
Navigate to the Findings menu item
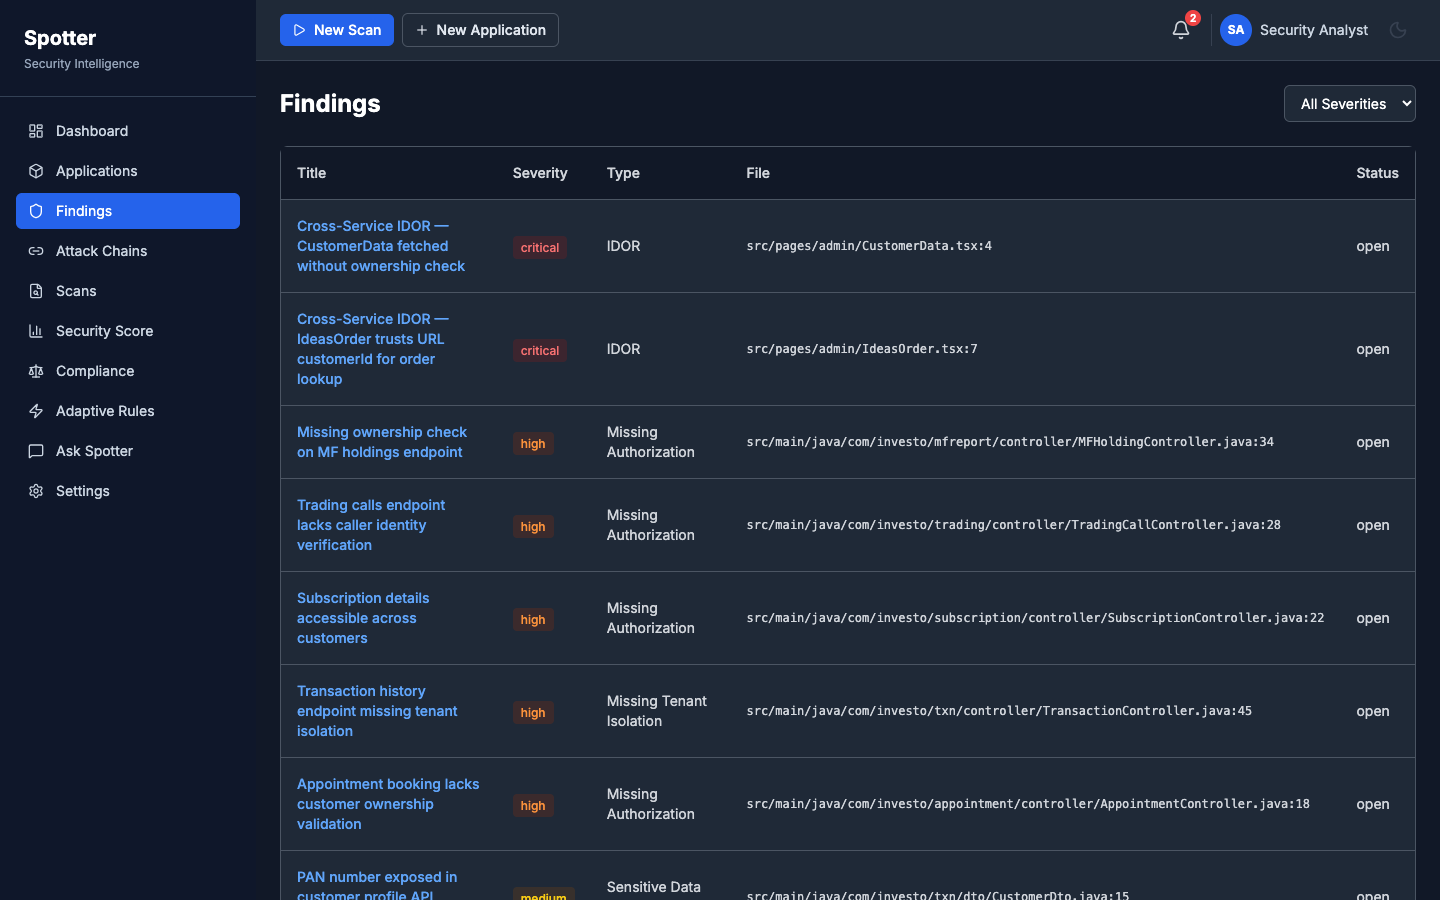point(84,211)
